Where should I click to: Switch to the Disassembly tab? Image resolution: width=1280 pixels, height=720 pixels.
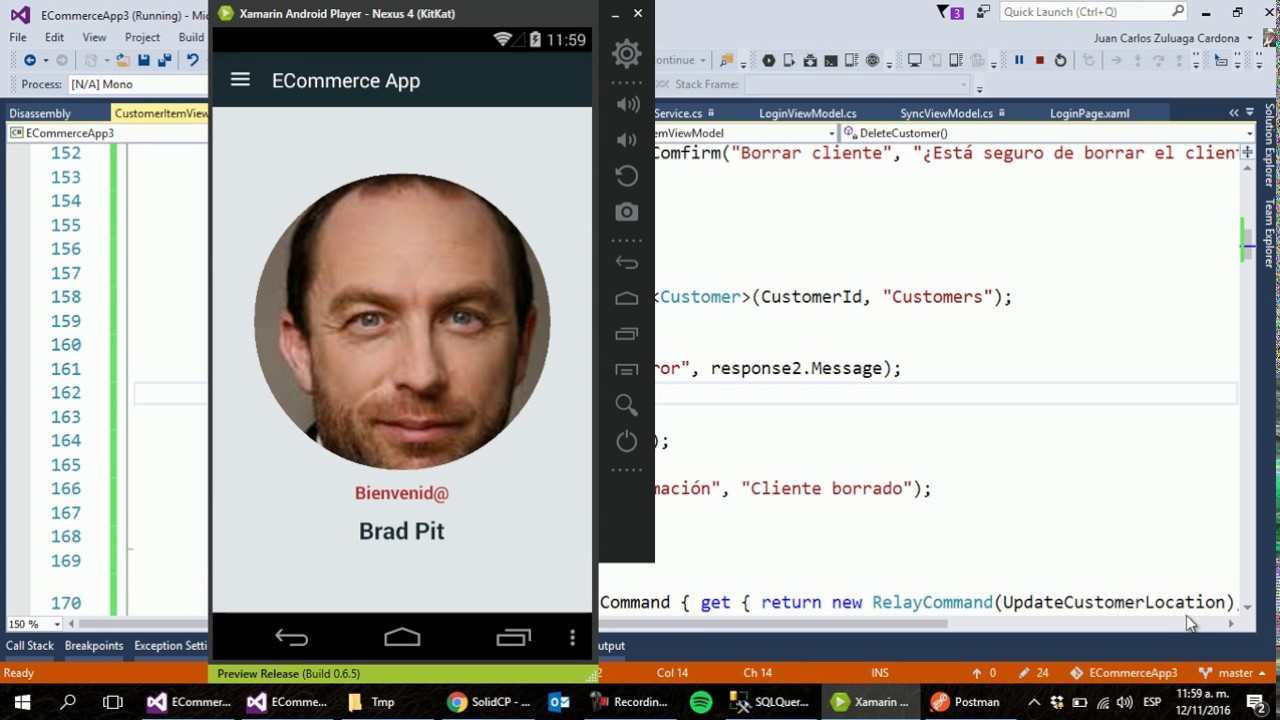click(40, 113)
